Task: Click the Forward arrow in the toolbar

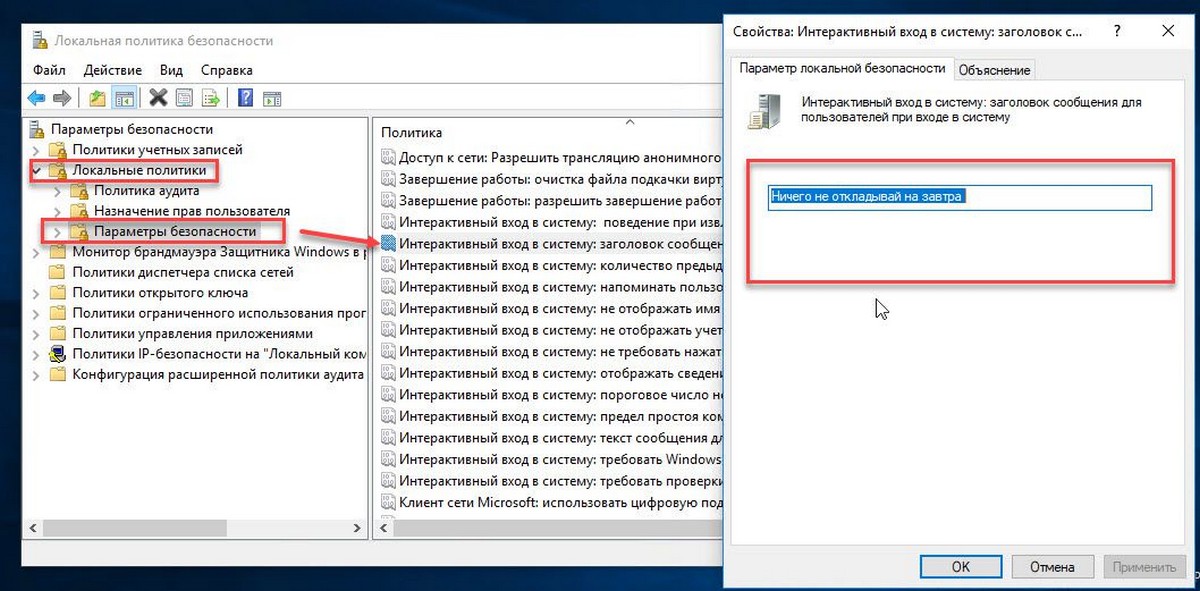Action: click(62, 98)
